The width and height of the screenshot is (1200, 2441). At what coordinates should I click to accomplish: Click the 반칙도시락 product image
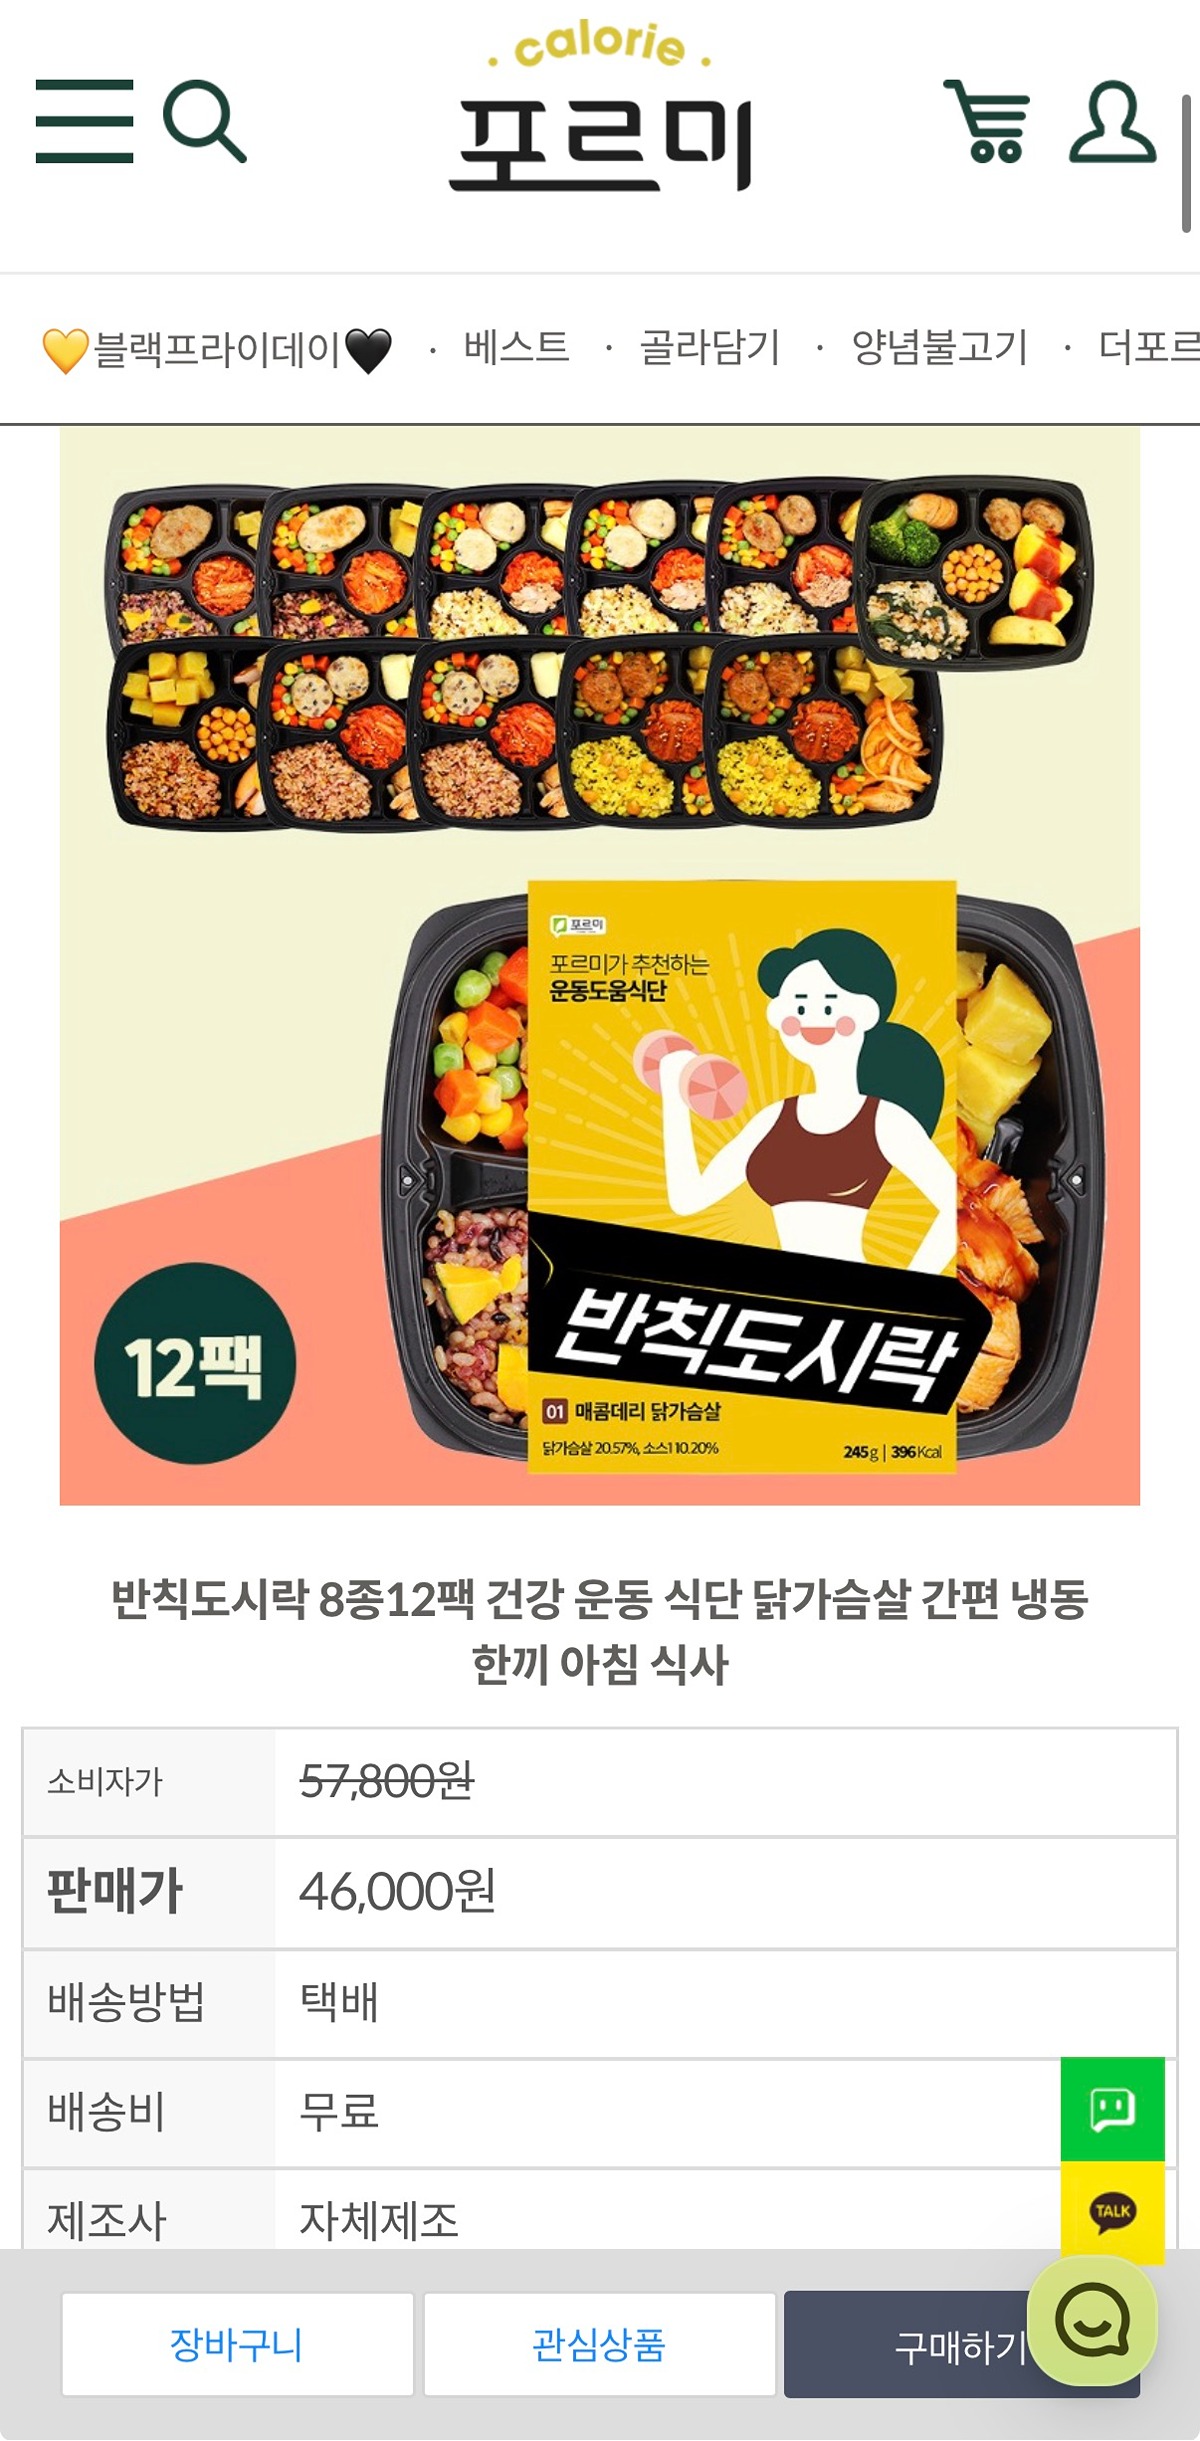[600, 966]
